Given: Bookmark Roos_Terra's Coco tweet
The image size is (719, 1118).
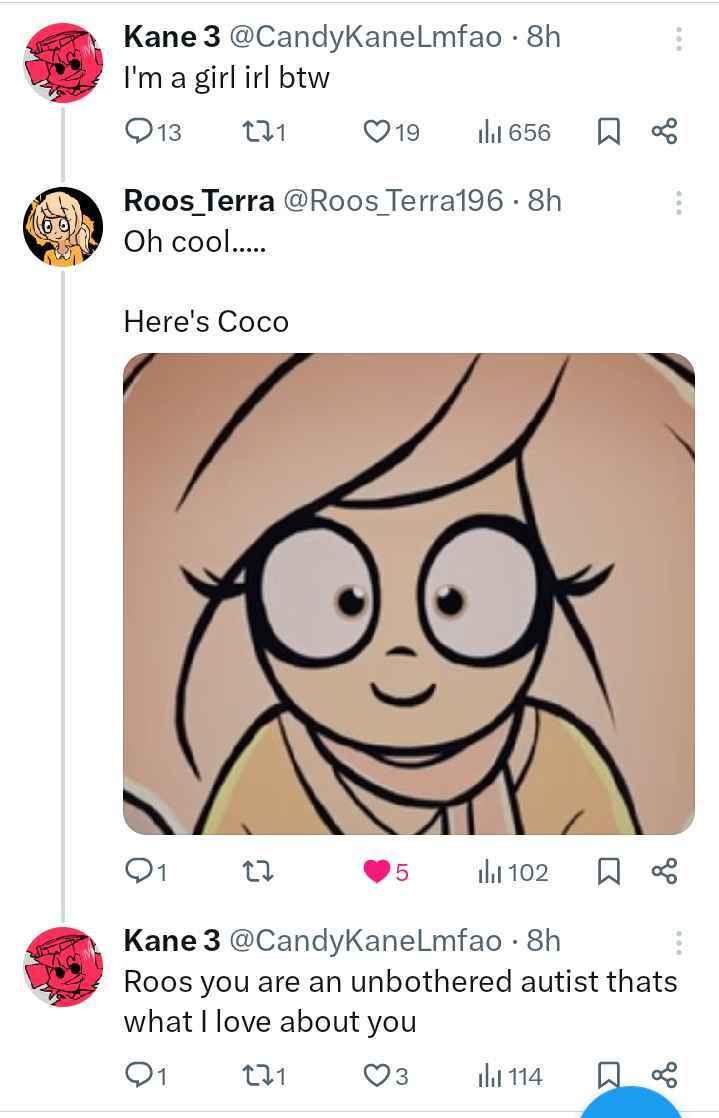Looking at the screenshot, I should pos(606,872).
